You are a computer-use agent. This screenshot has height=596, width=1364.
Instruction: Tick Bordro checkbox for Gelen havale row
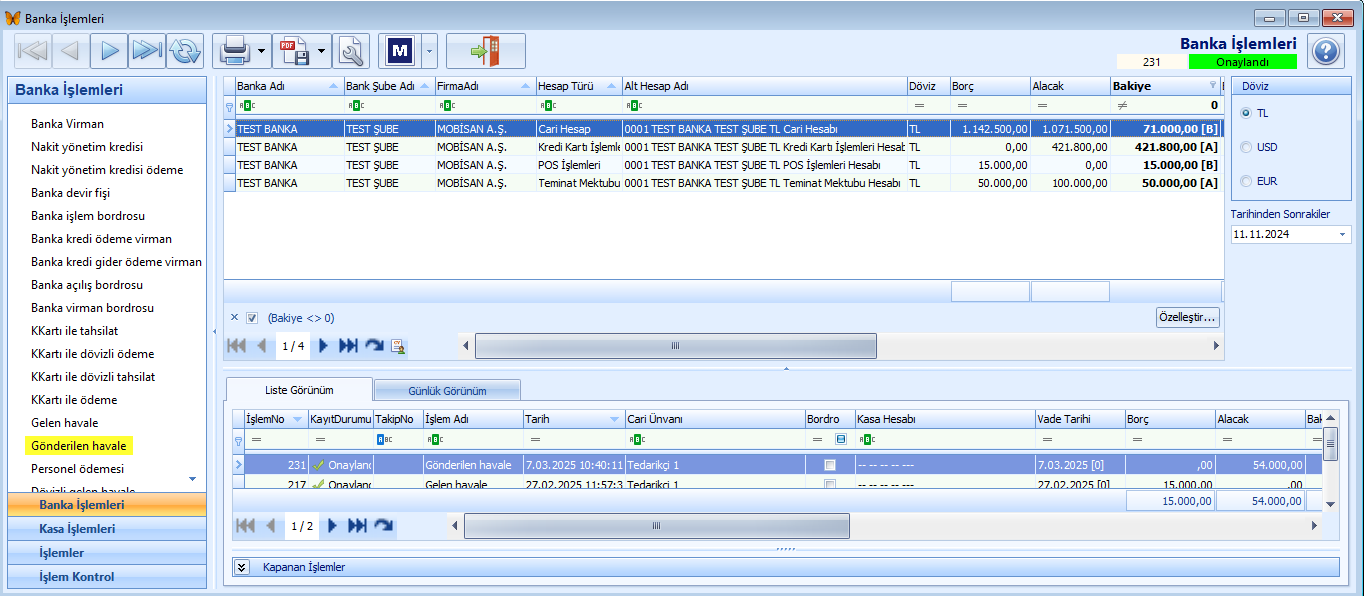pos(829,485)
